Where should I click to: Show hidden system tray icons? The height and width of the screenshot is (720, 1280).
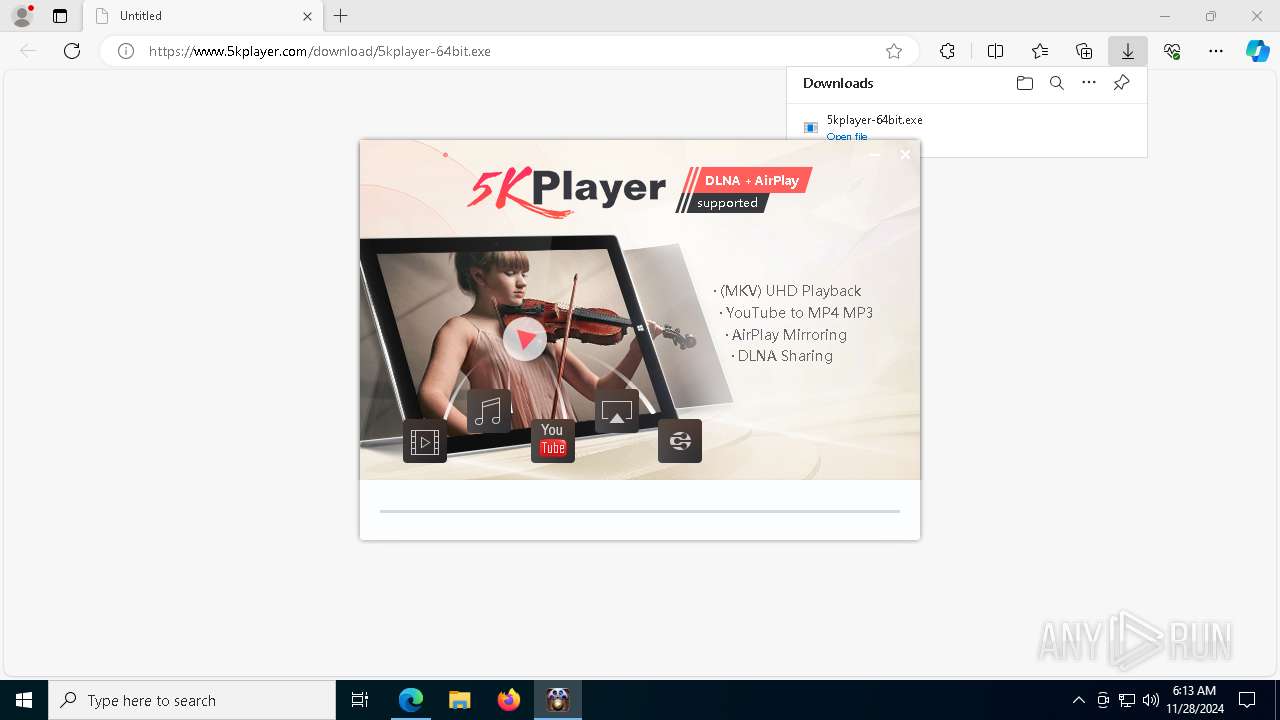1078,700
